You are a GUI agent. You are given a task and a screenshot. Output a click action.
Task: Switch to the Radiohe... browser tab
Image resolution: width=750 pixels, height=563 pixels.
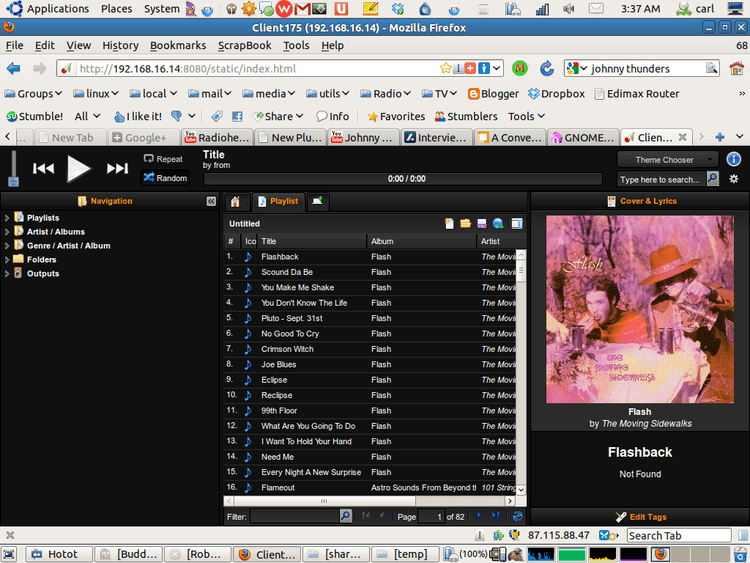pos(217,137)
